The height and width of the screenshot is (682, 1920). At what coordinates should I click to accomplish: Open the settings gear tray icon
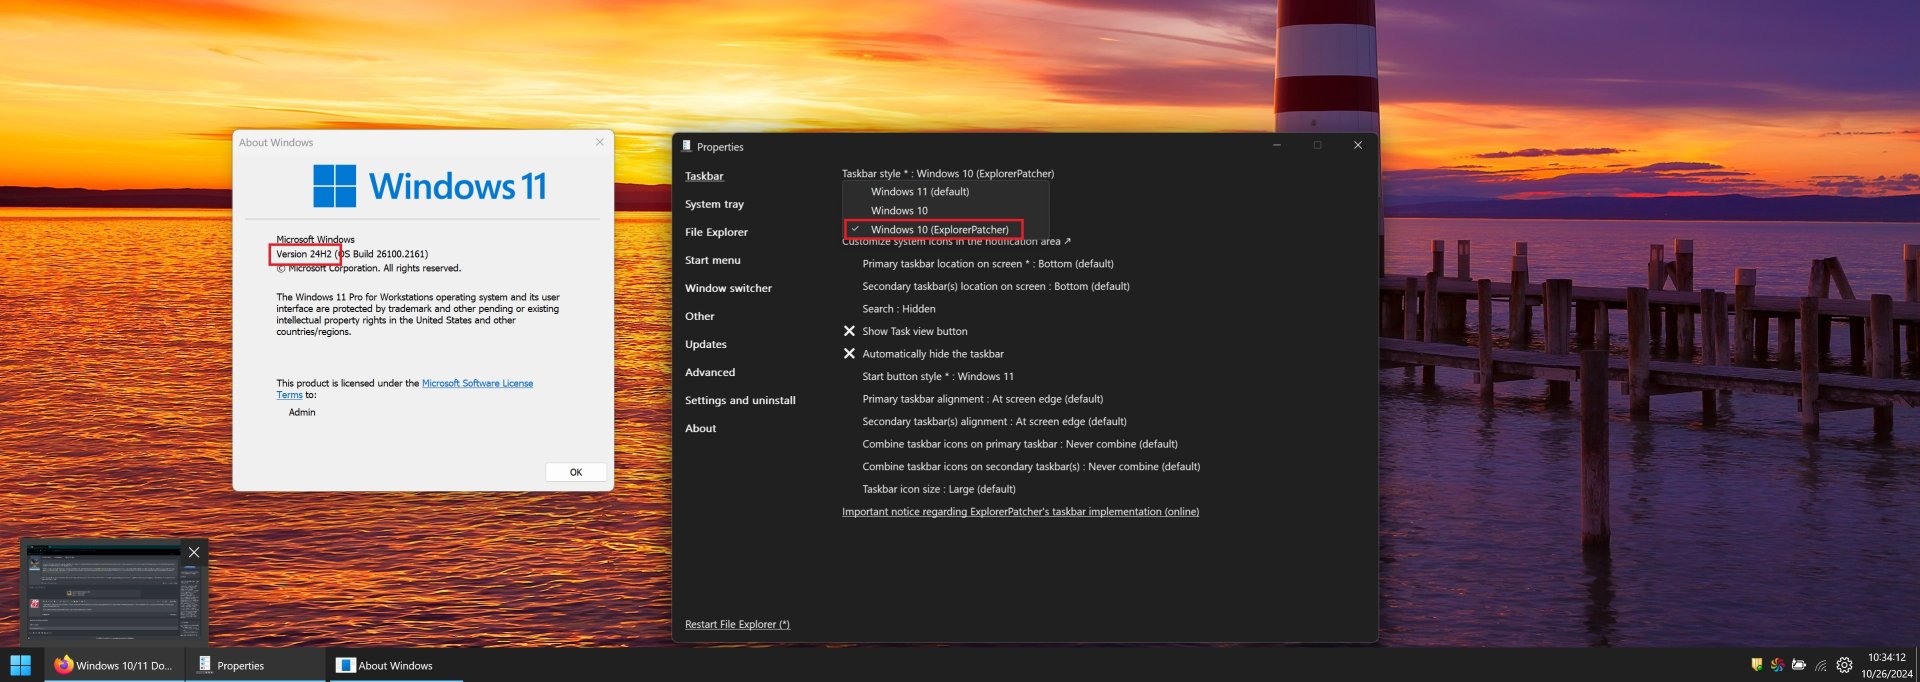pyautogui.click(x=1845, y=665)
